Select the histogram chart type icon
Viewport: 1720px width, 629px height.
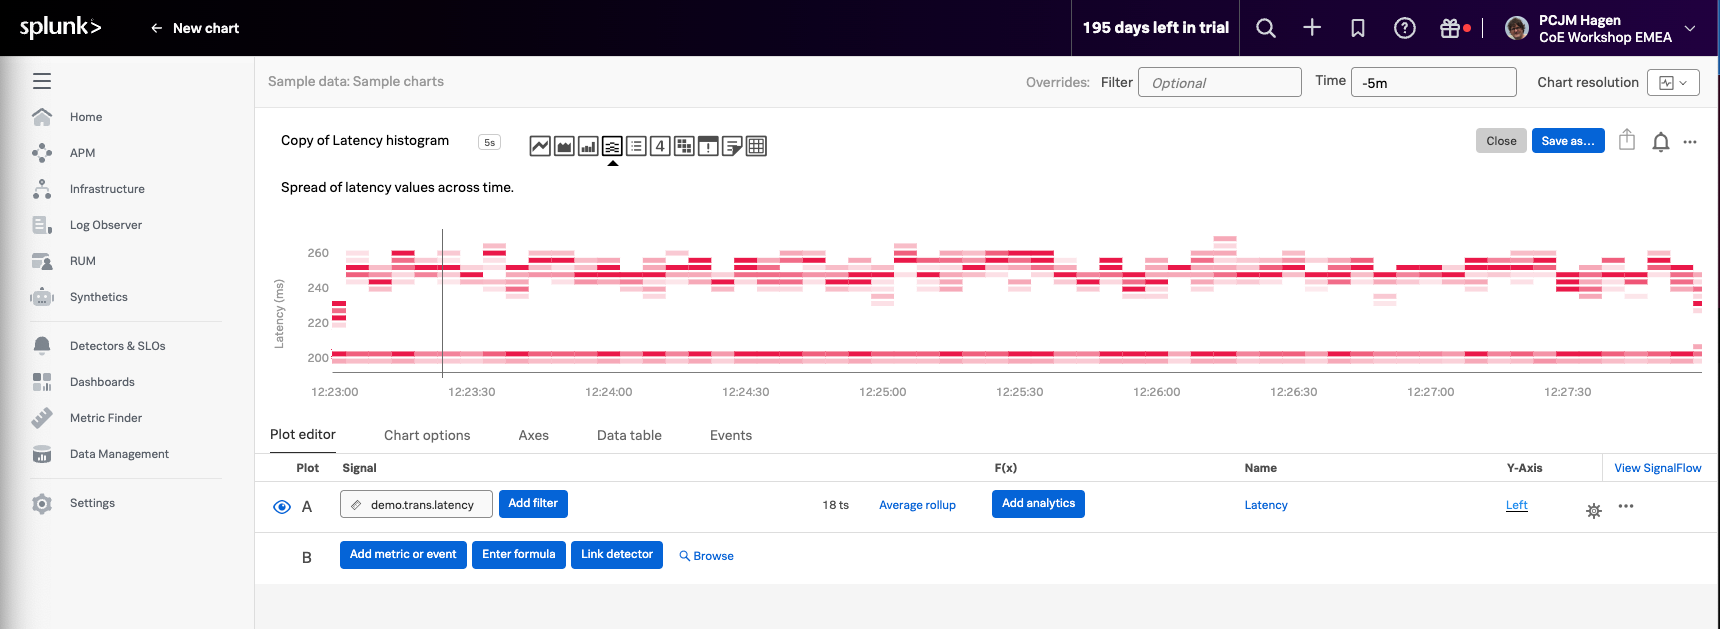pyautogui.click(x=612, y=146)
